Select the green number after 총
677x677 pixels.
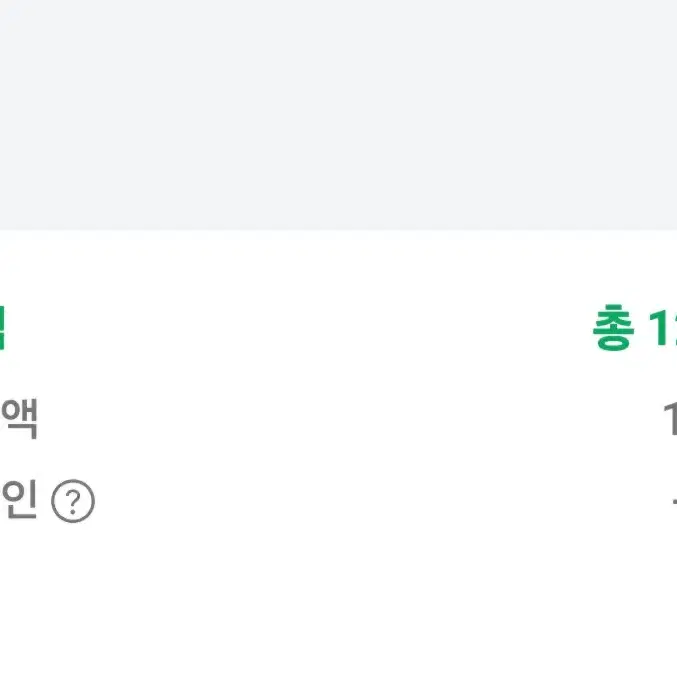[x=663, y=328]
